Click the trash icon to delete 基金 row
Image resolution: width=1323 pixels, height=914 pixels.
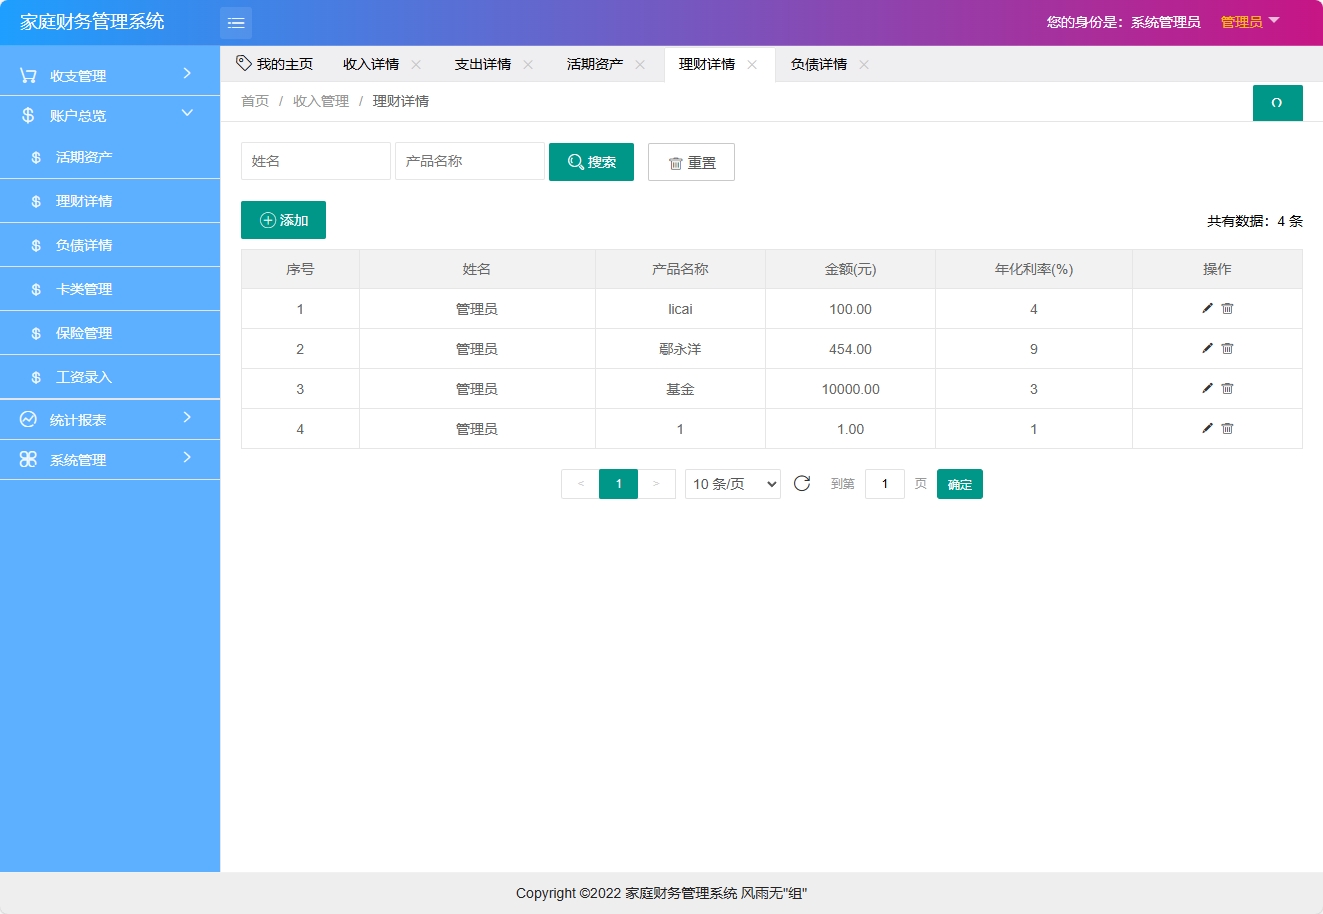[1227, 388]
